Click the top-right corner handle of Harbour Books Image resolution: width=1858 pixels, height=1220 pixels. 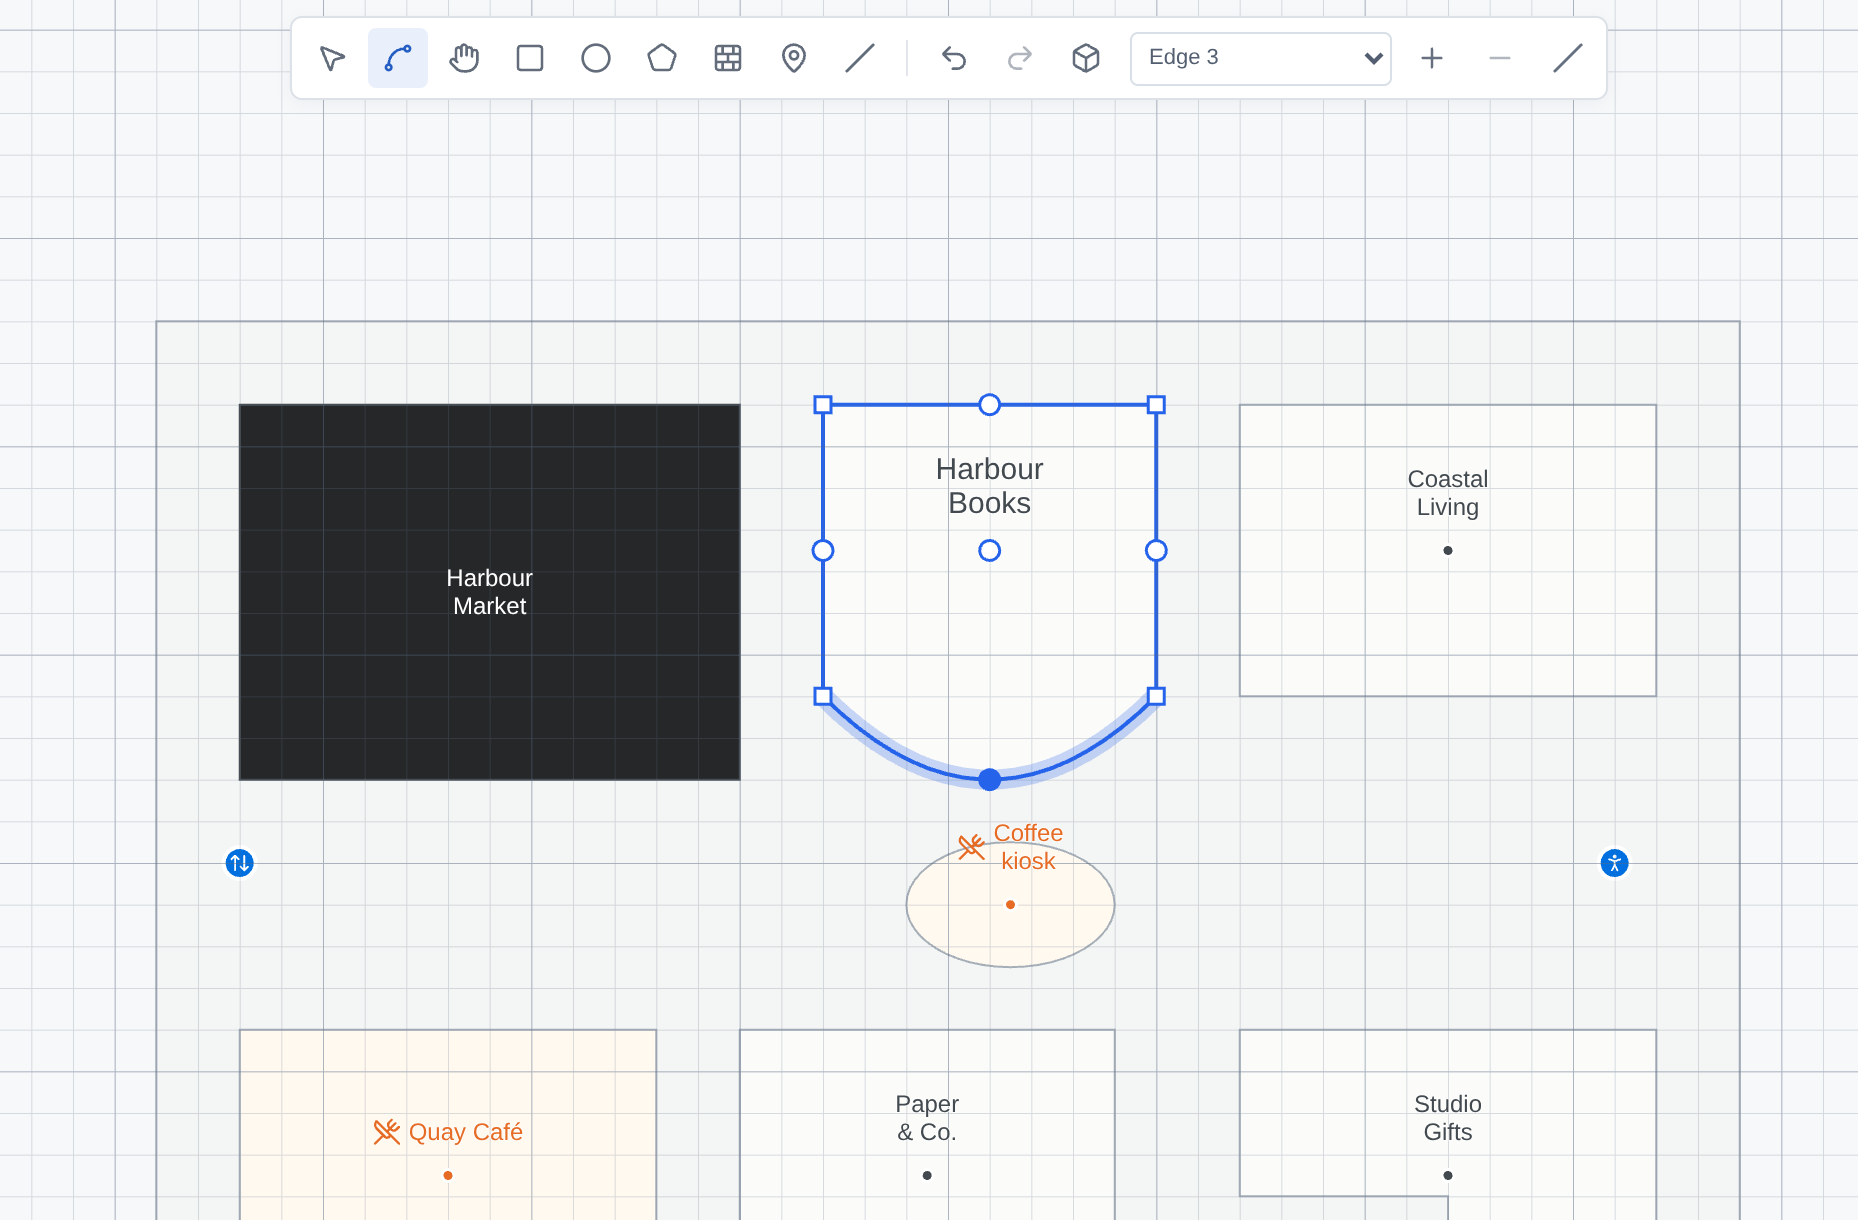pyautogui.click(x=1156, y=405)
